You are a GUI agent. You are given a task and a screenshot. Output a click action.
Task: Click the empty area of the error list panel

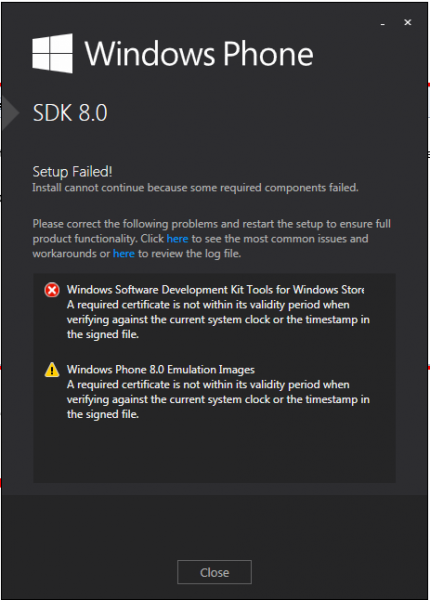[214, 453]
